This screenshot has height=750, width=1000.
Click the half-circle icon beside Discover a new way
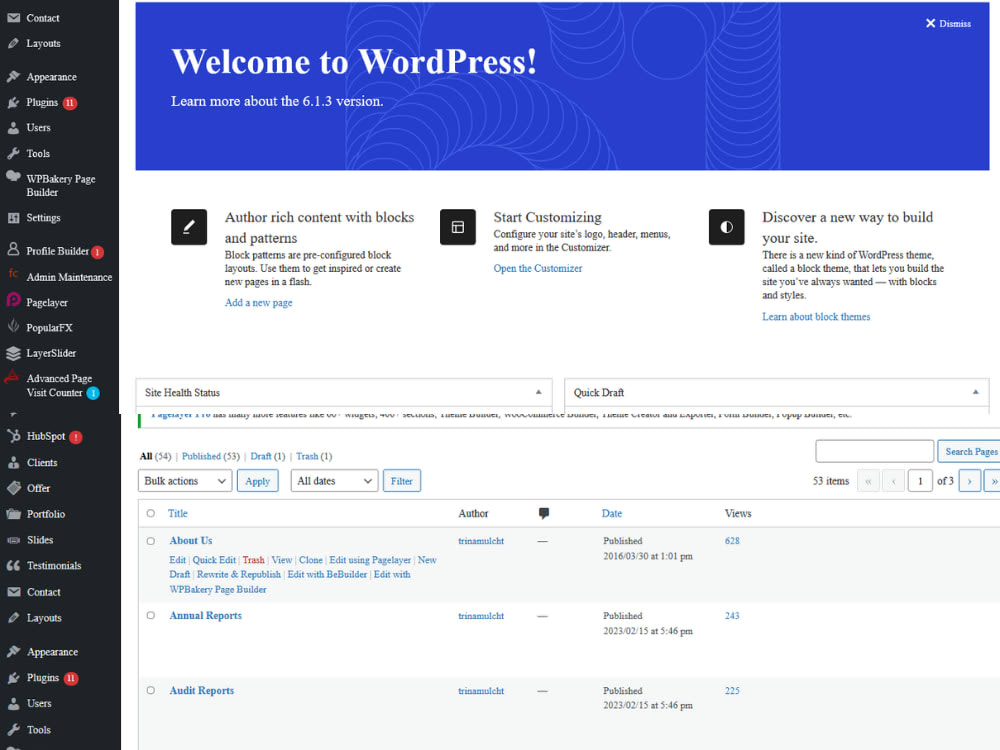(x=726, y=227)
